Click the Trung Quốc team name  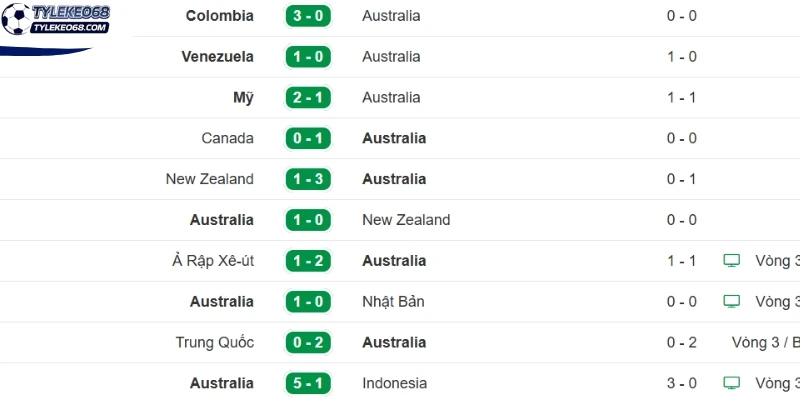215,342
